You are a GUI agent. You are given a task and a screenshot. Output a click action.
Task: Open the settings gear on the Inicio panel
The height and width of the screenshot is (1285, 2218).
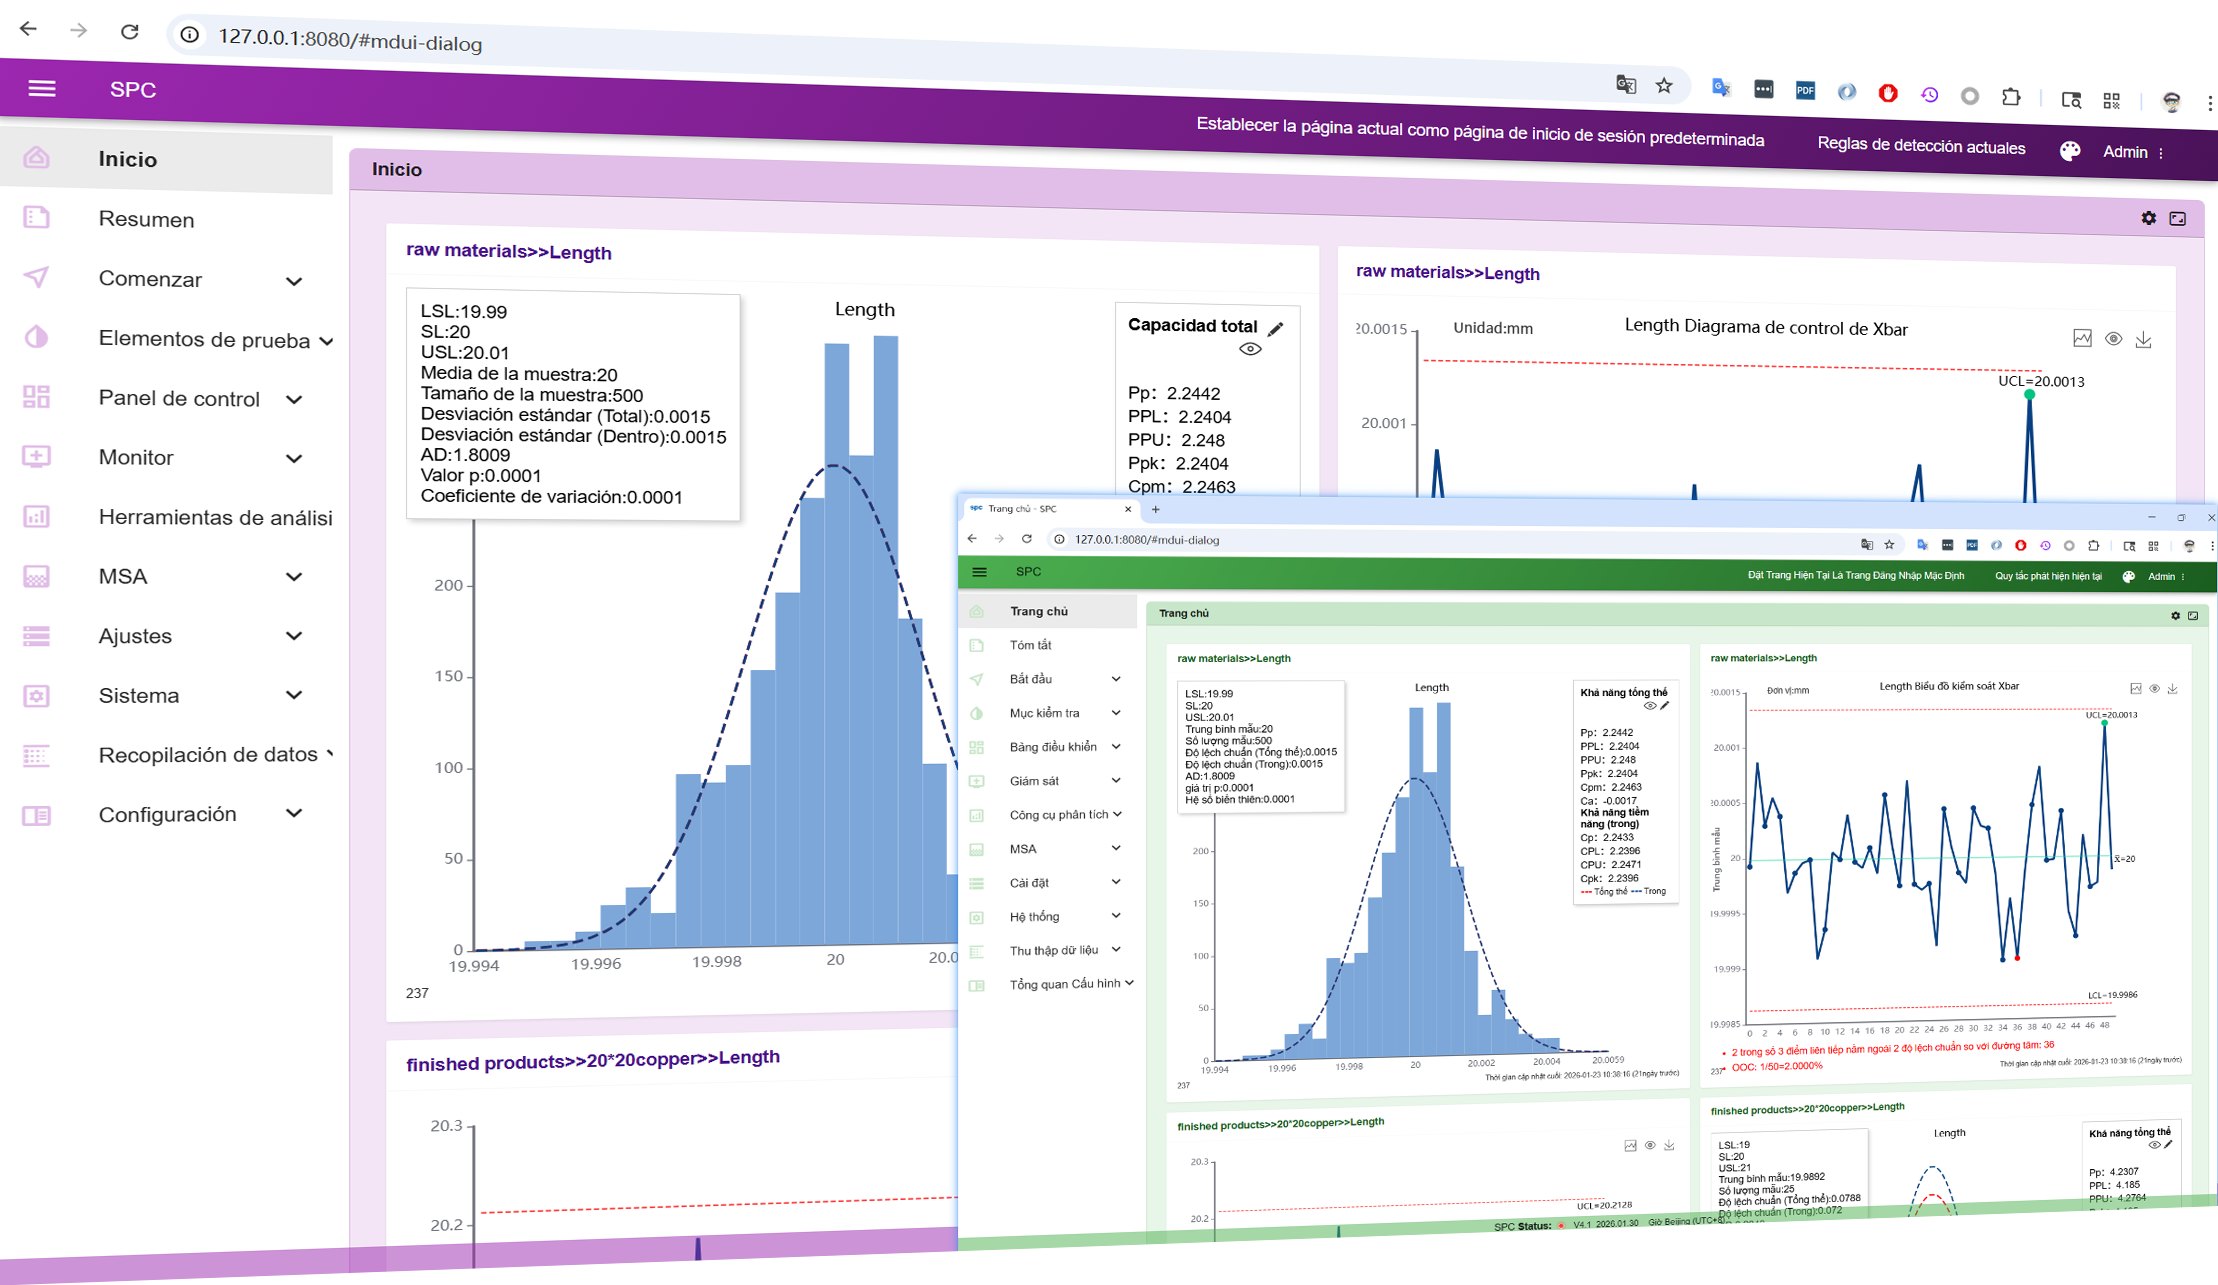coord(2148,218)
